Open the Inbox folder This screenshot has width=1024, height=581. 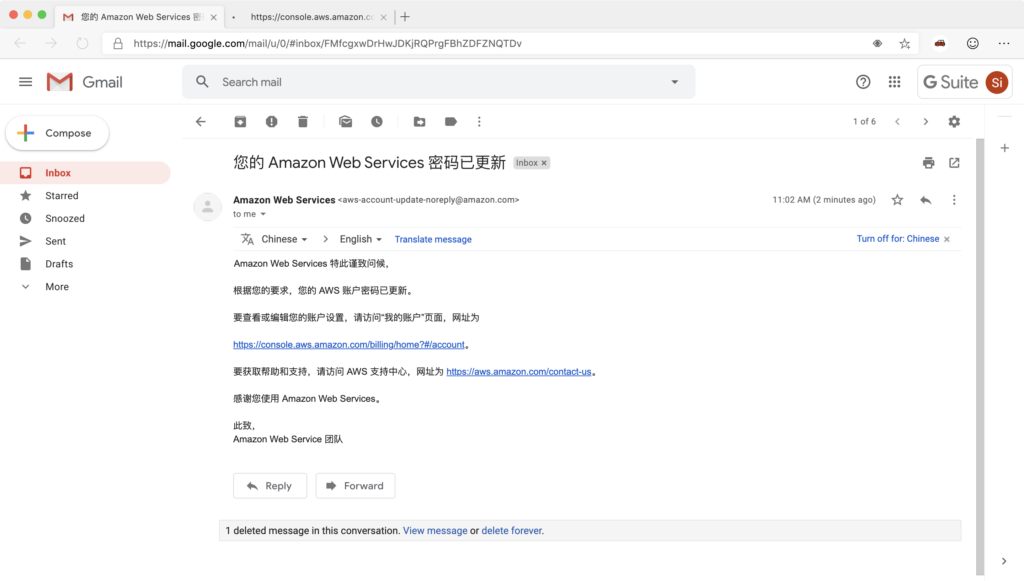85,173
